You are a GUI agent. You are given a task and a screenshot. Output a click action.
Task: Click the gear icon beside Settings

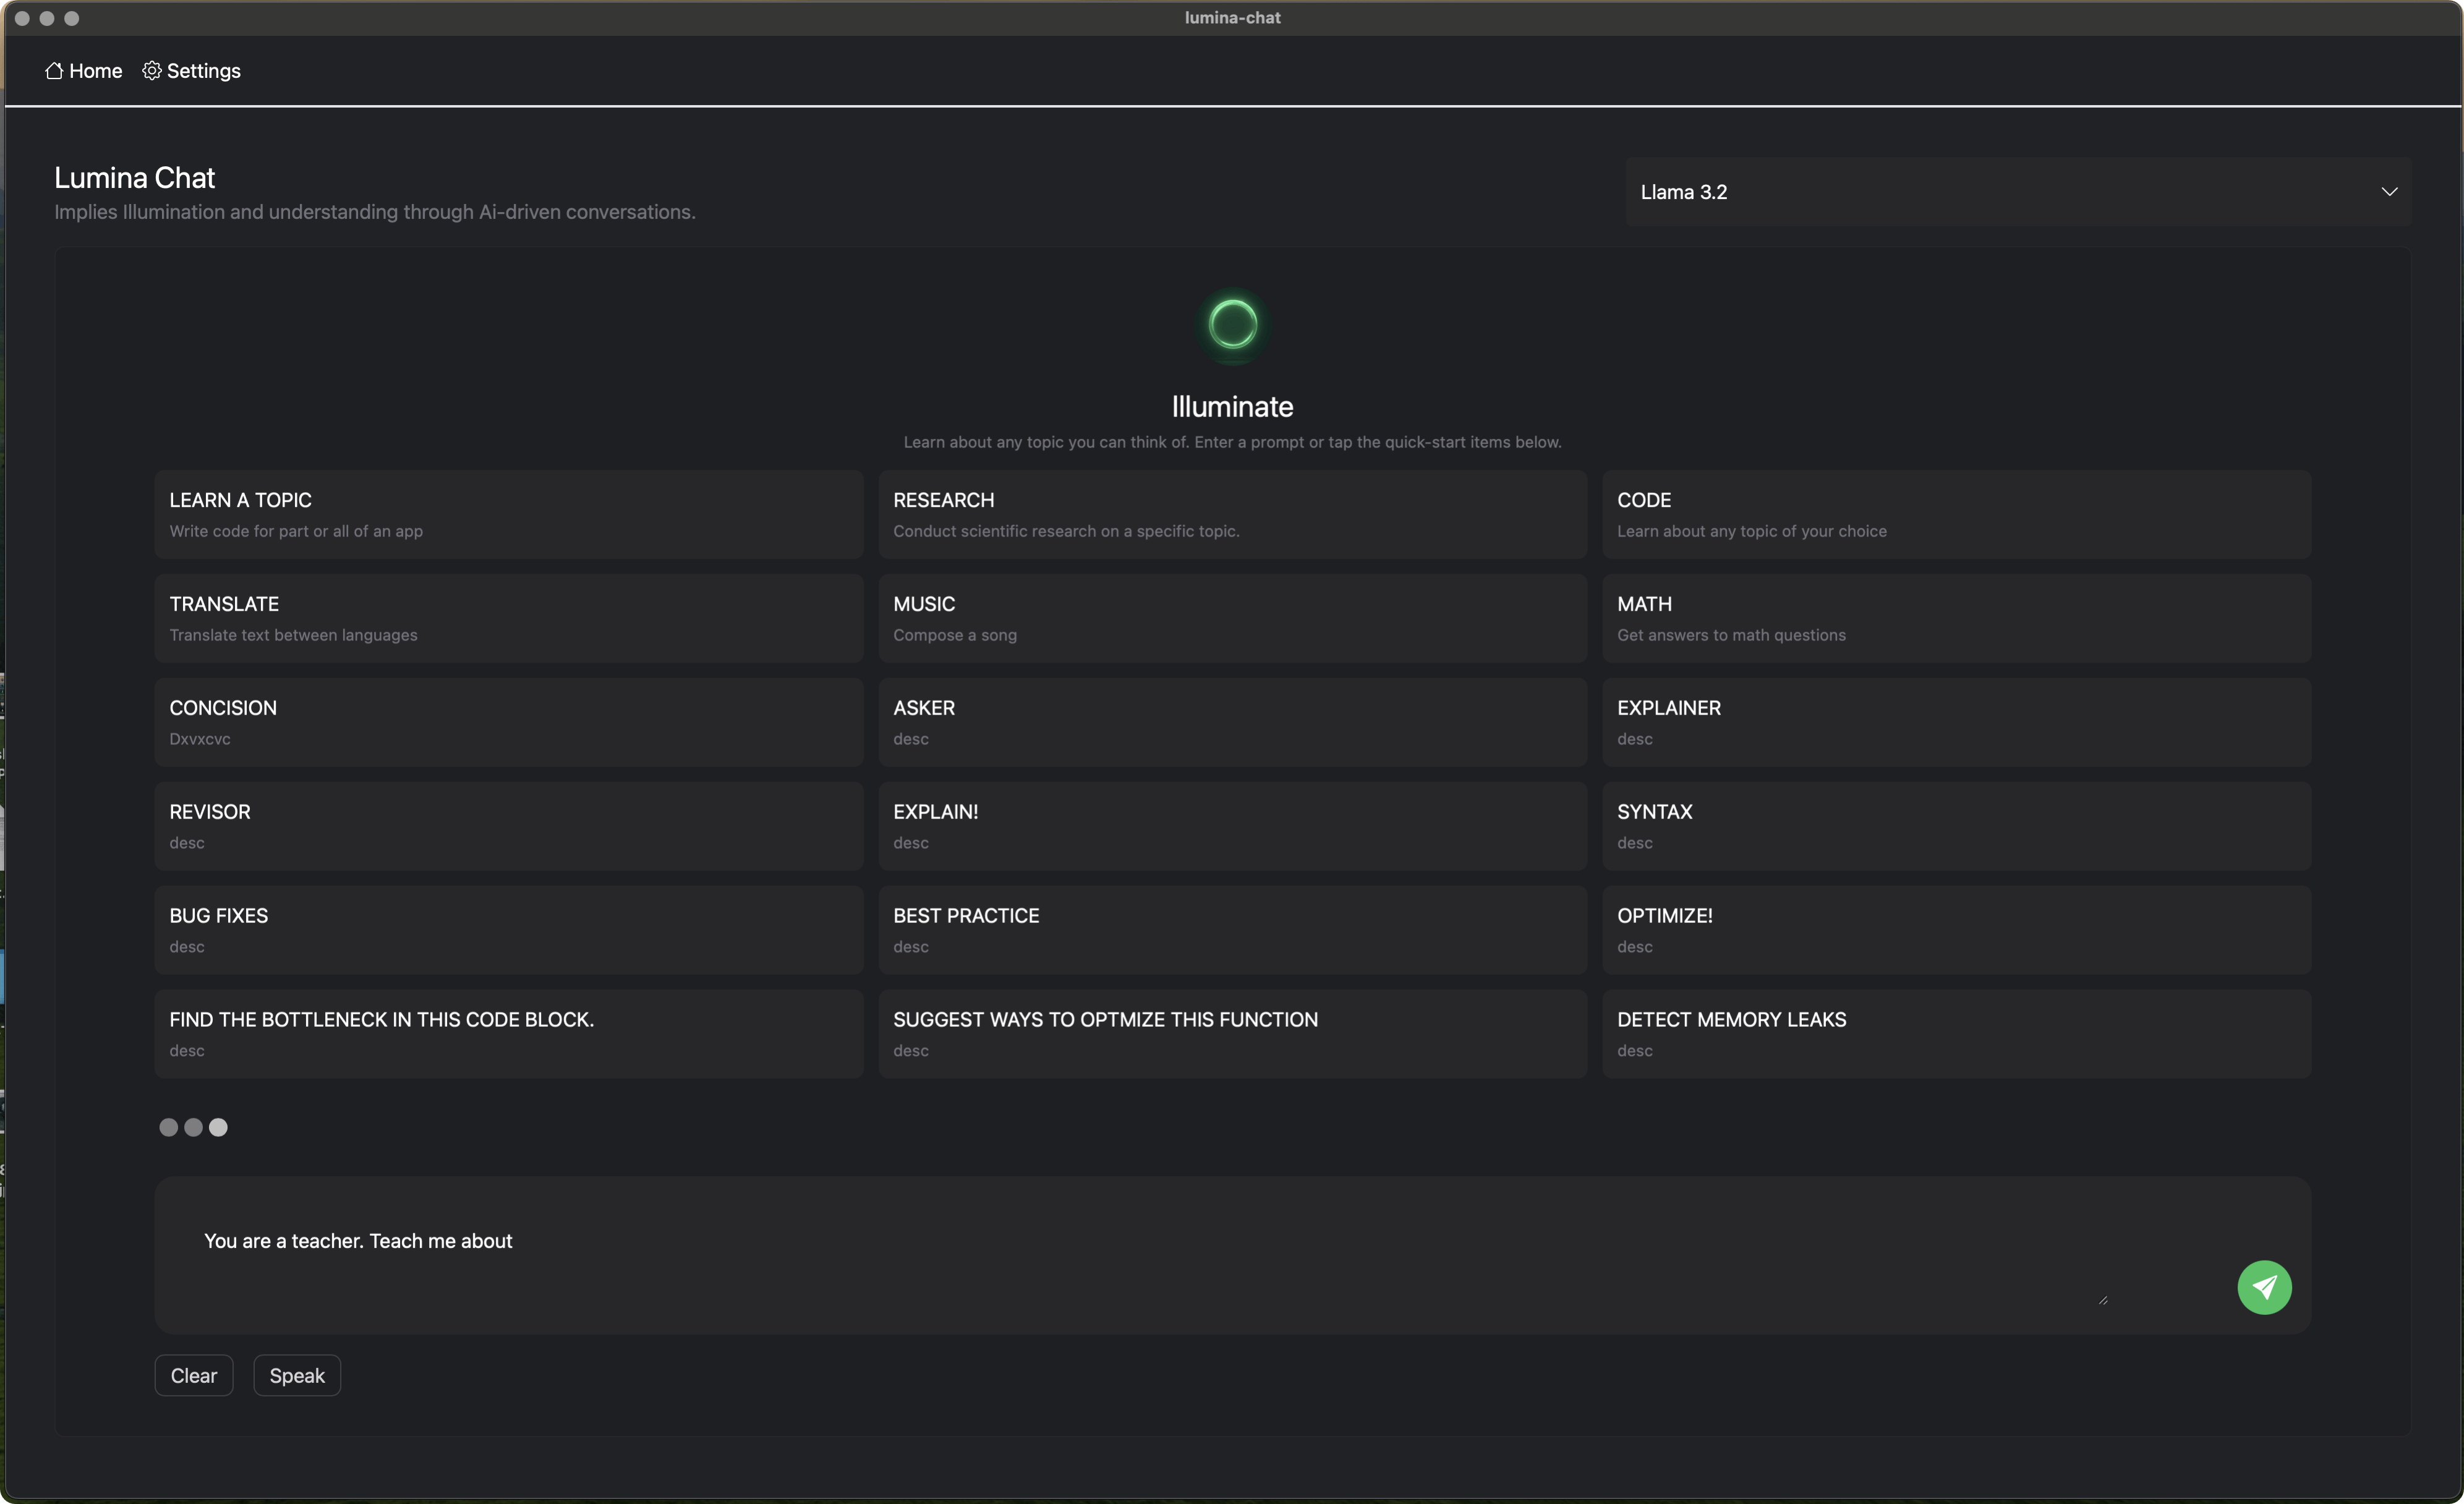(151, 71)
